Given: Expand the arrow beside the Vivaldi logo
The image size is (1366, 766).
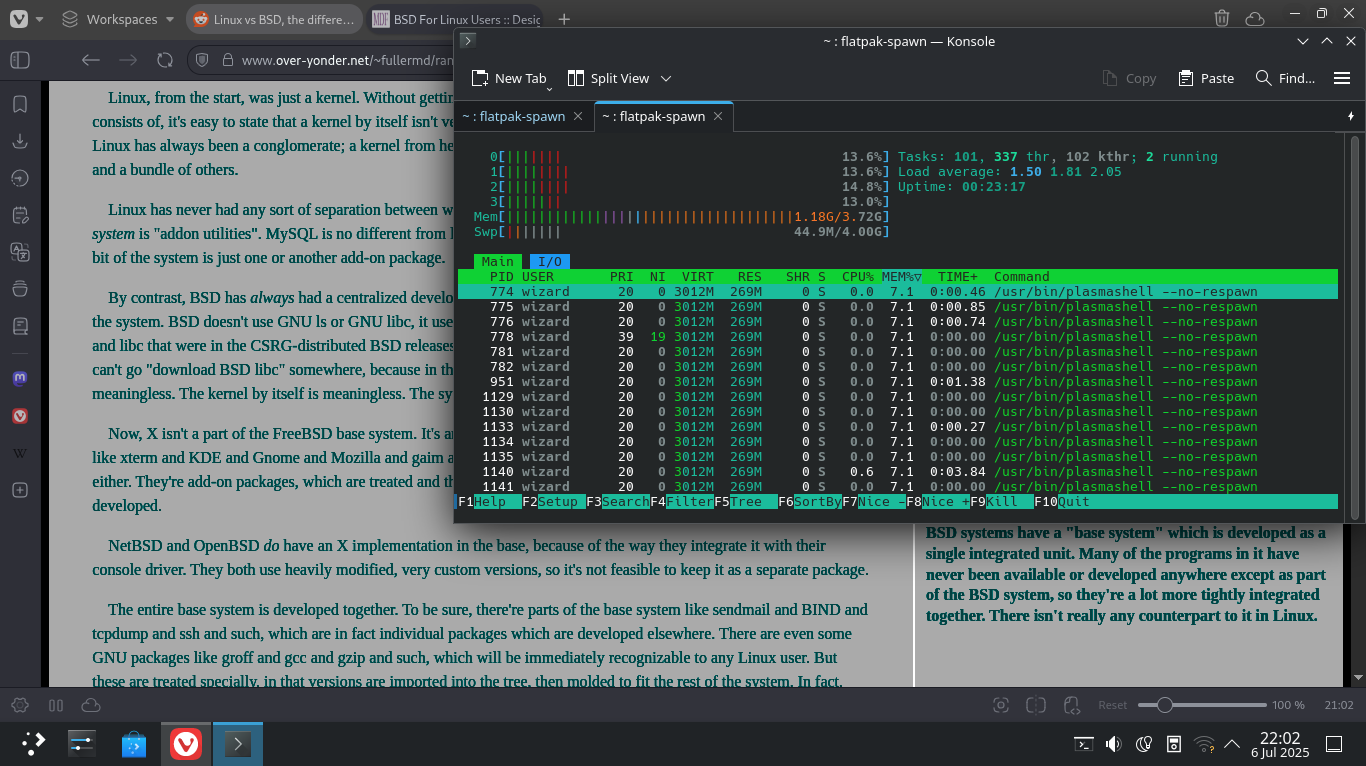Looking at the screenshot, I should pyautogui.click(x=39, y=19).
